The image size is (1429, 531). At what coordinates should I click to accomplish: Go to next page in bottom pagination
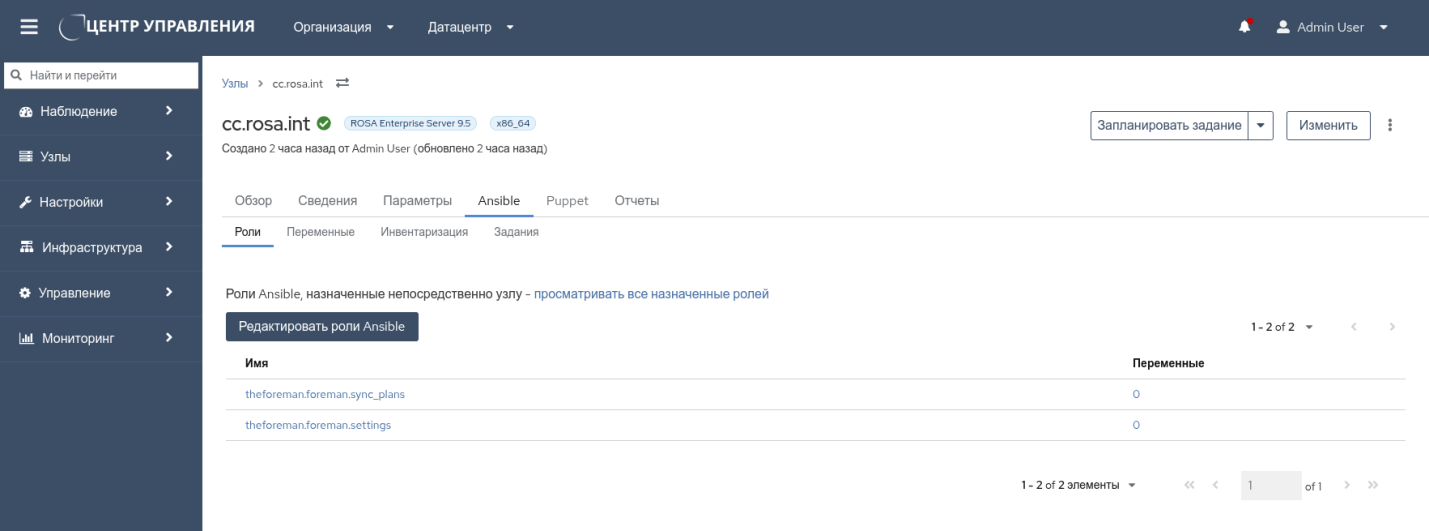click(x=1347, y=485)
